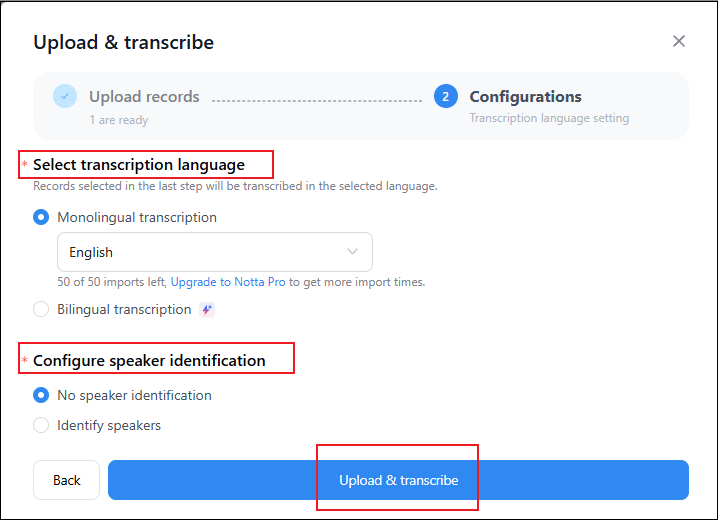Go back with the Back button
The height and width of the screenshot is (520, 718).
tap(66, 480)
